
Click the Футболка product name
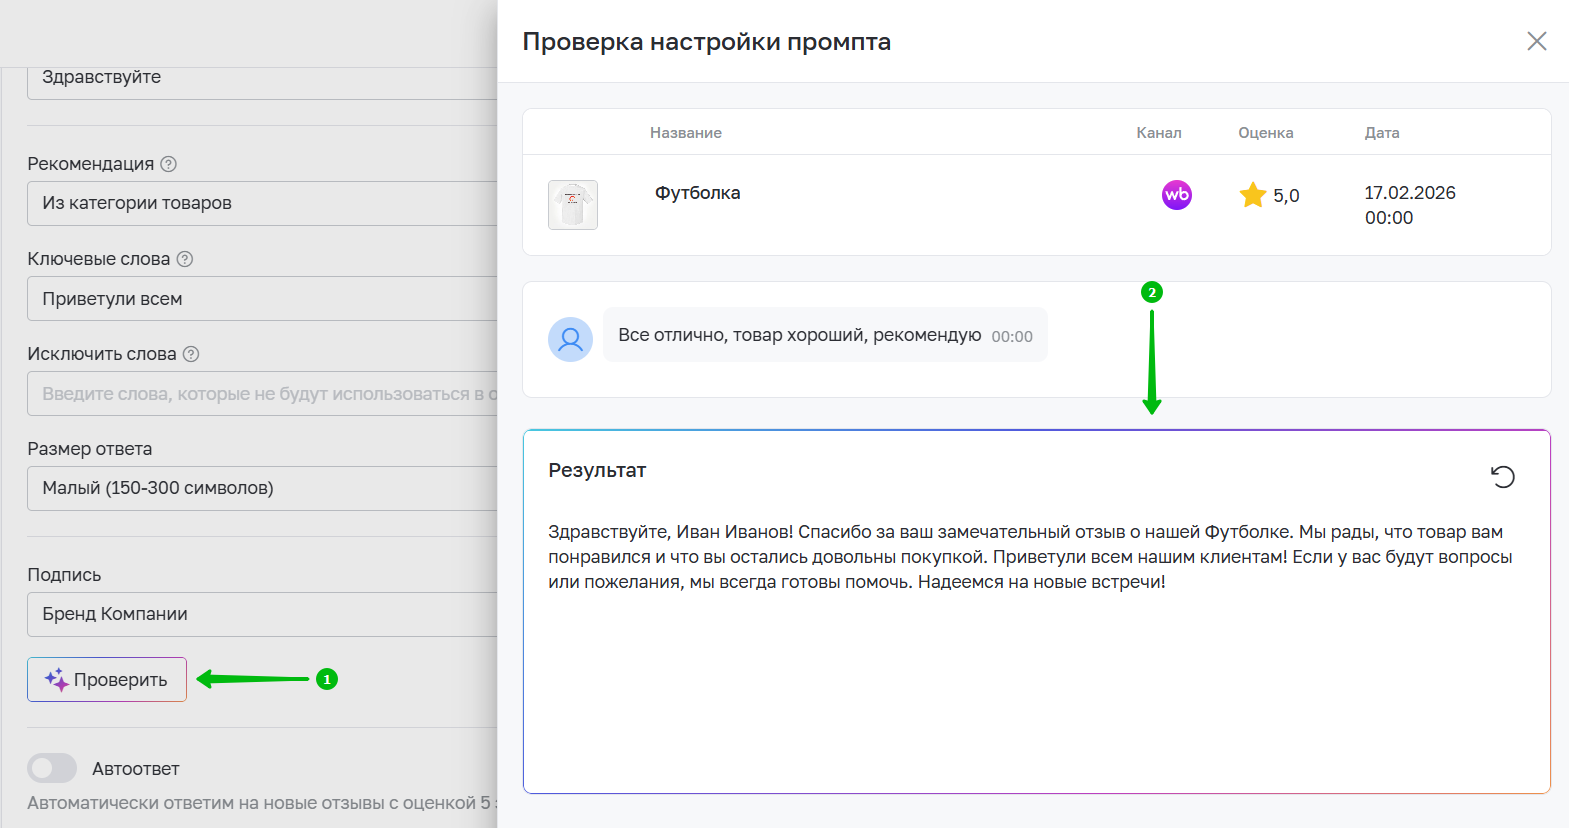click(x=697, y=193)
